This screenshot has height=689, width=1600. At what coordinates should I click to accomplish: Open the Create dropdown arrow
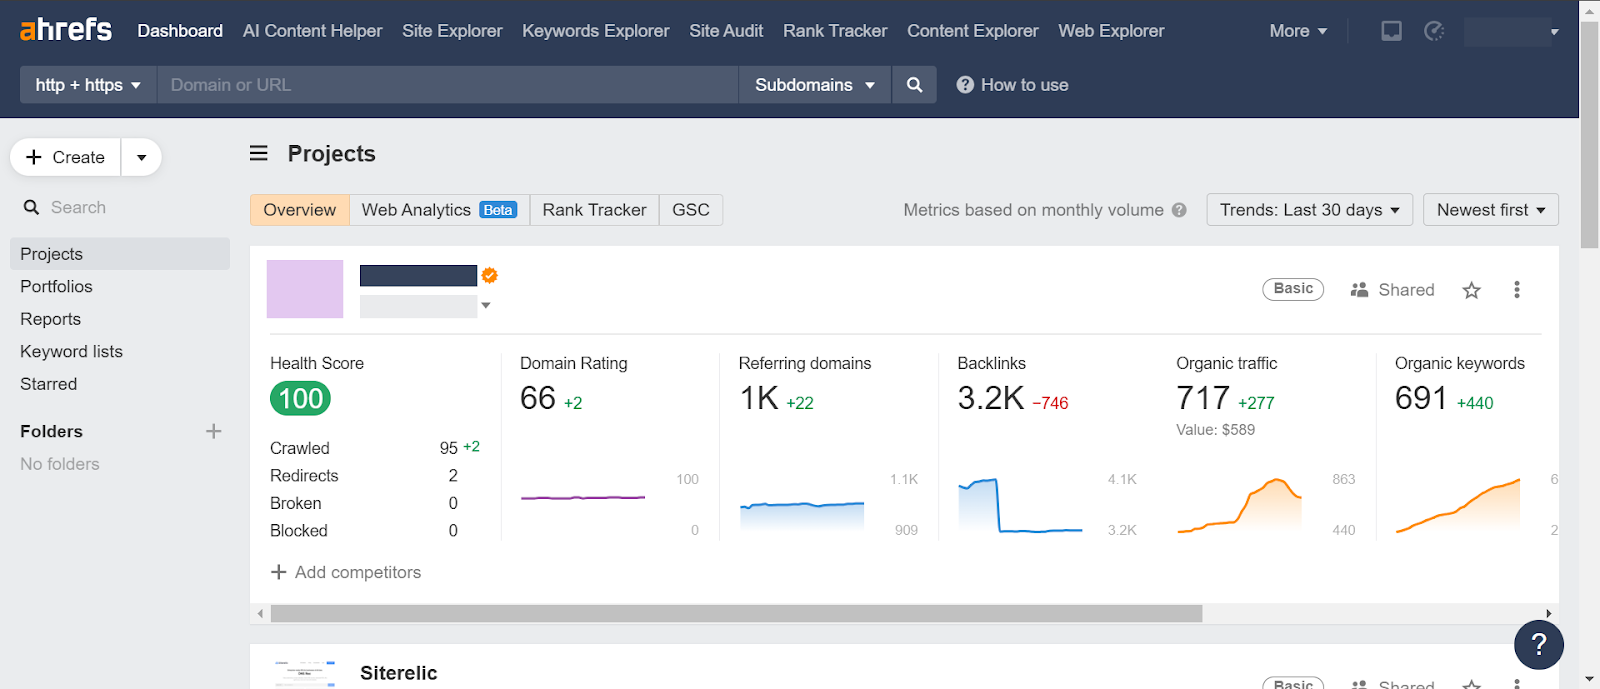[142, 157]
